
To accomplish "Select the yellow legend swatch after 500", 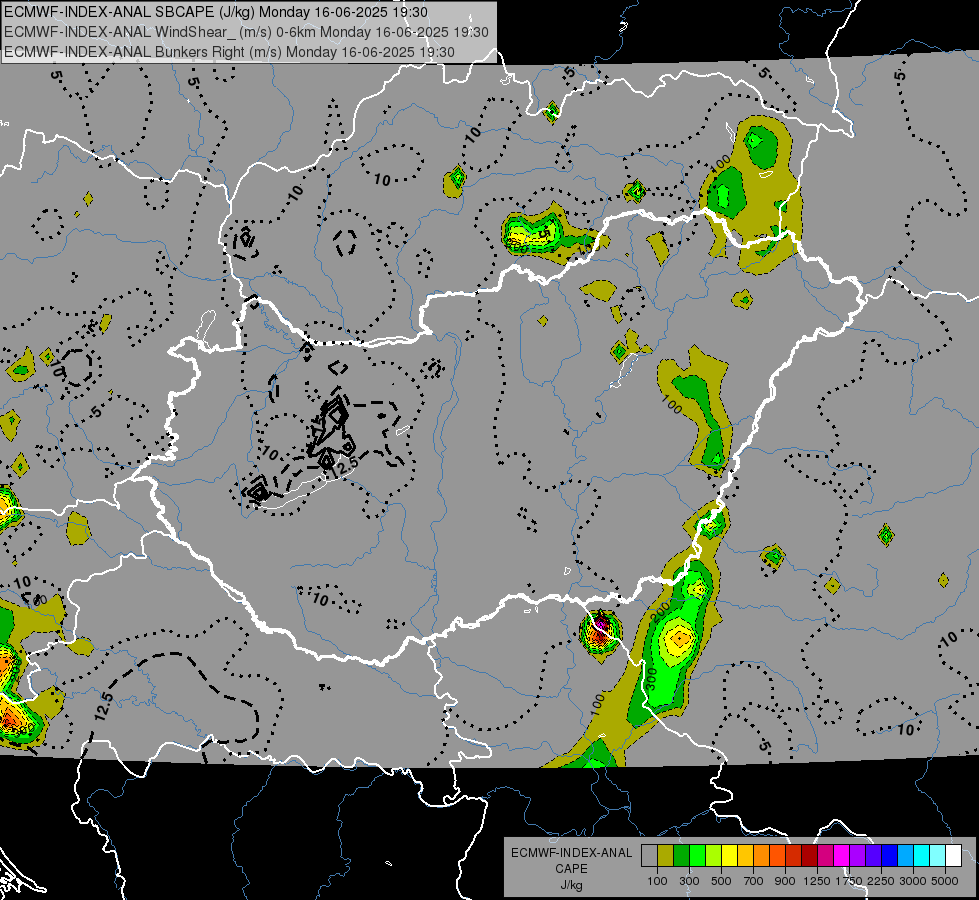I will pos(729,856).
